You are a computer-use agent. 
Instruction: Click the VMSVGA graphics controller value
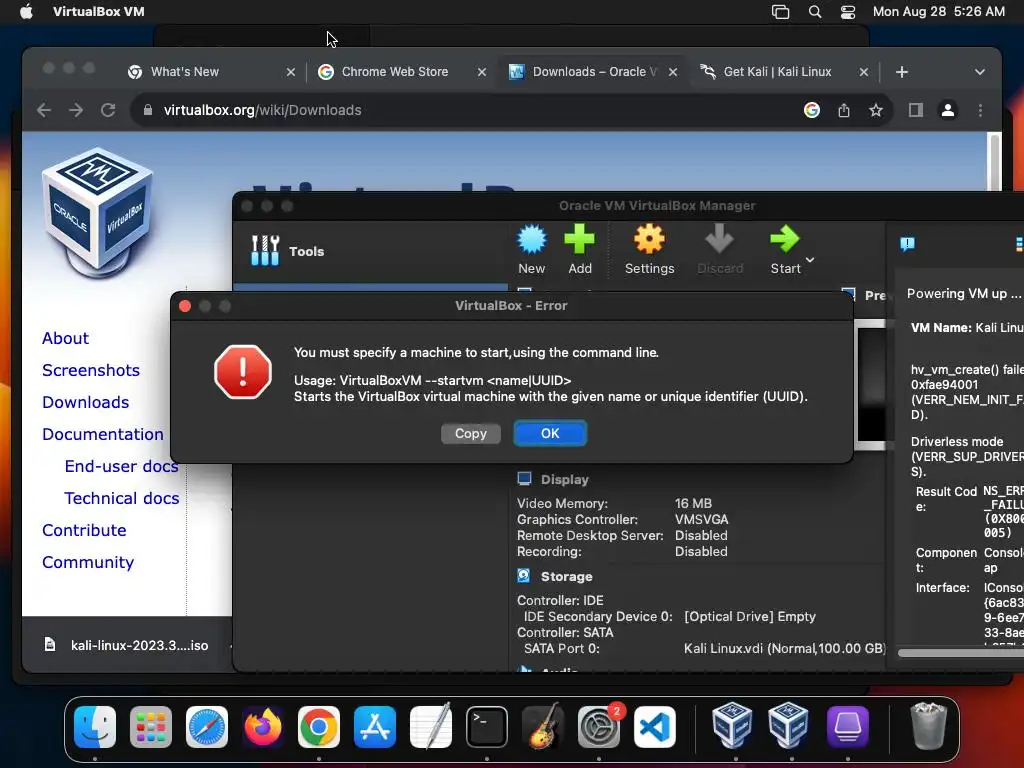[701, 520]
